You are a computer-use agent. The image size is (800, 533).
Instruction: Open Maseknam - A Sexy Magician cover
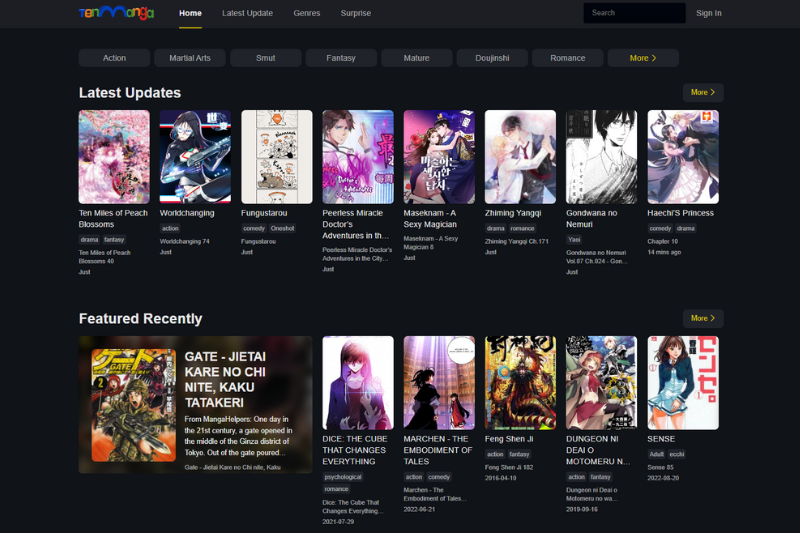[439, 157]
